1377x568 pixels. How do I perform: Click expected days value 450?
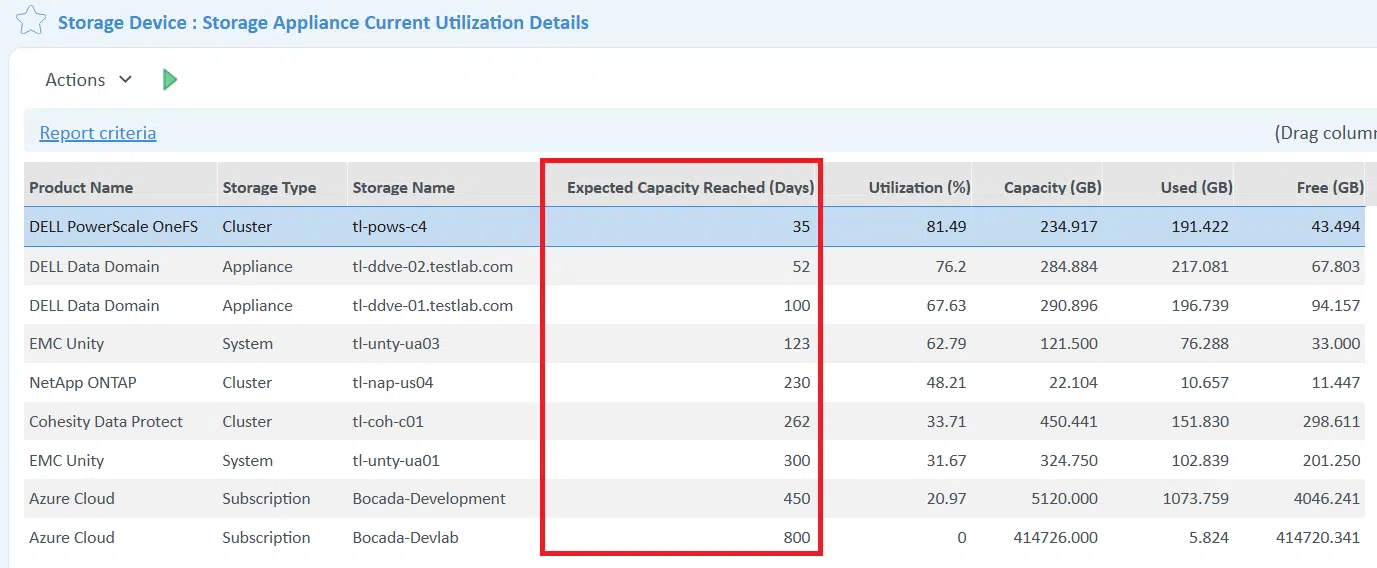pyautogui.click(x=797, y=499)
